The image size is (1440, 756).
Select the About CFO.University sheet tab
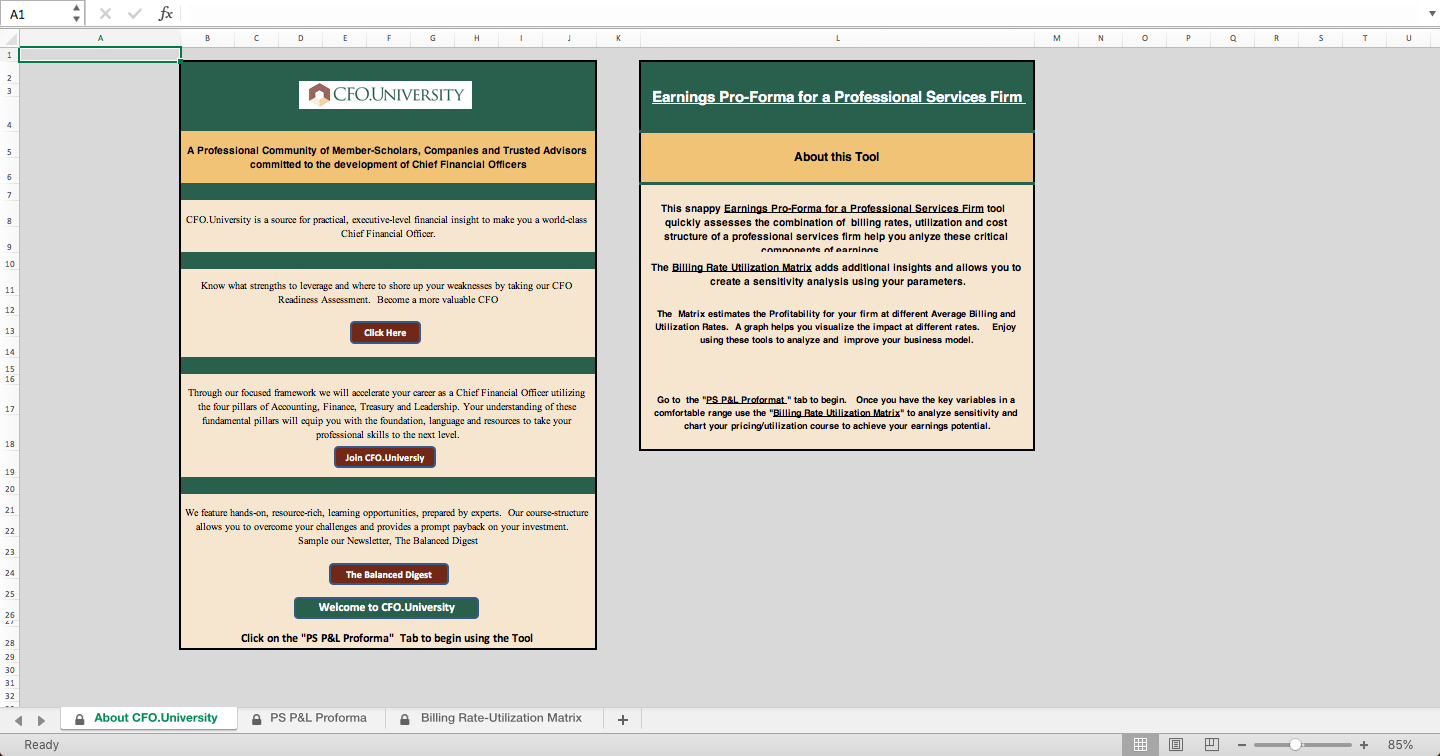tap(148, 718)
